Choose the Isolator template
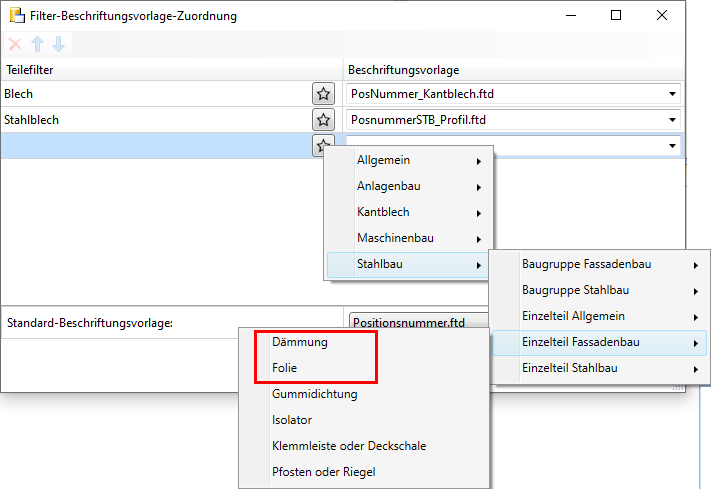The width and height of the screenshot is (711, 489). click(x=364, y=421)
